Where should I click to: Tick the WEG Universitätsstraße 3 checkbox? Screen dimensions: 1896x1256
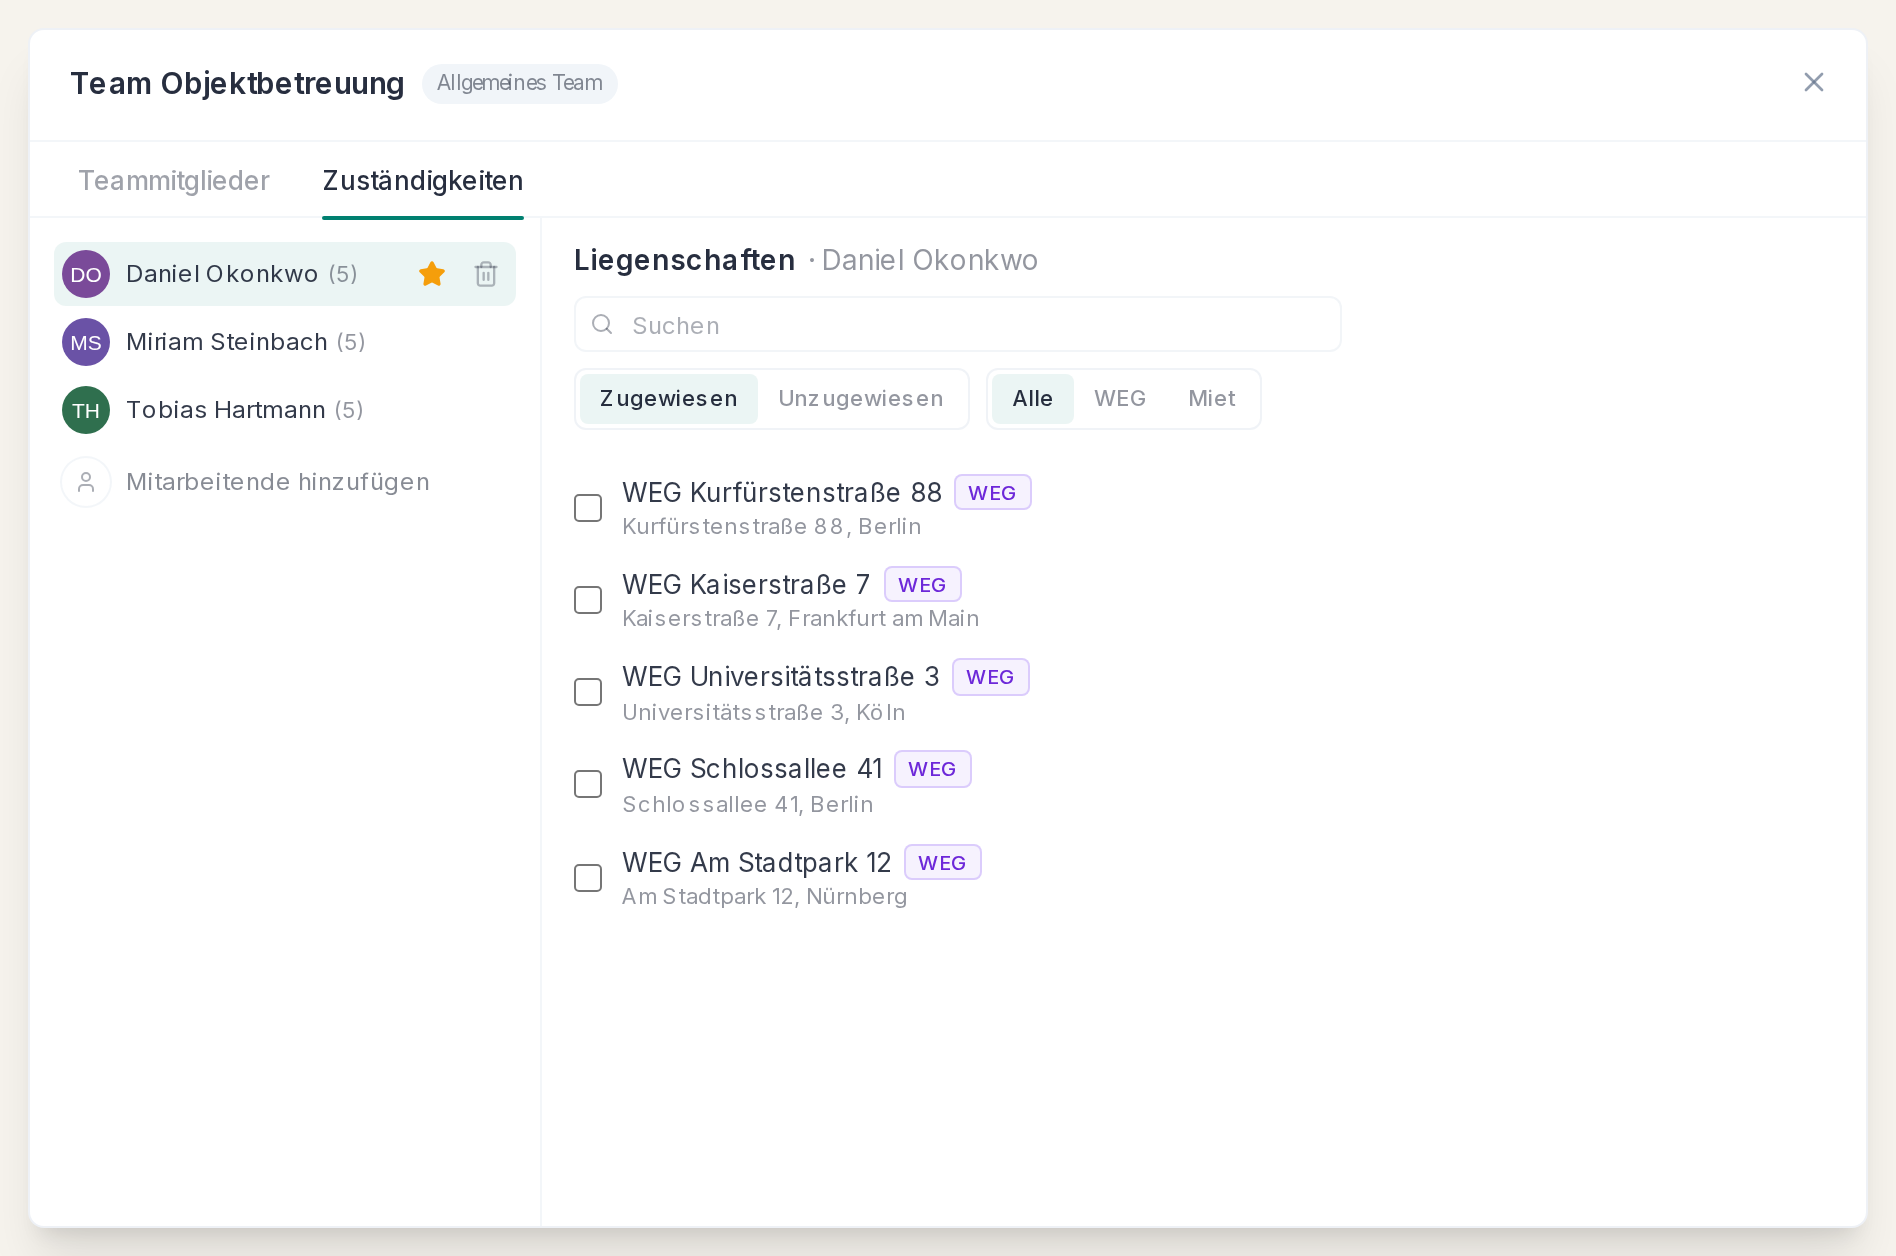[588, 692]
